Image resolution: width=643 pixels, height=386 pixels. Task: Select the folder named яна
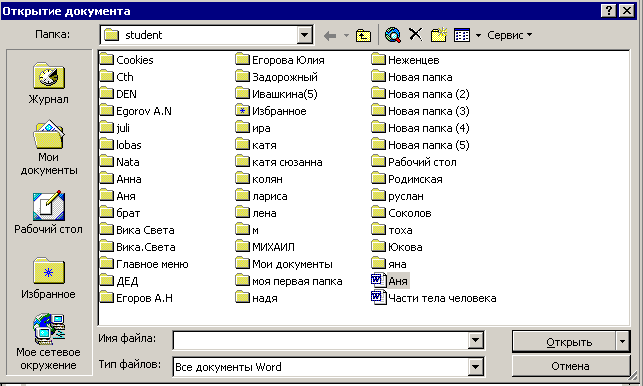click(x=389, y=264)
